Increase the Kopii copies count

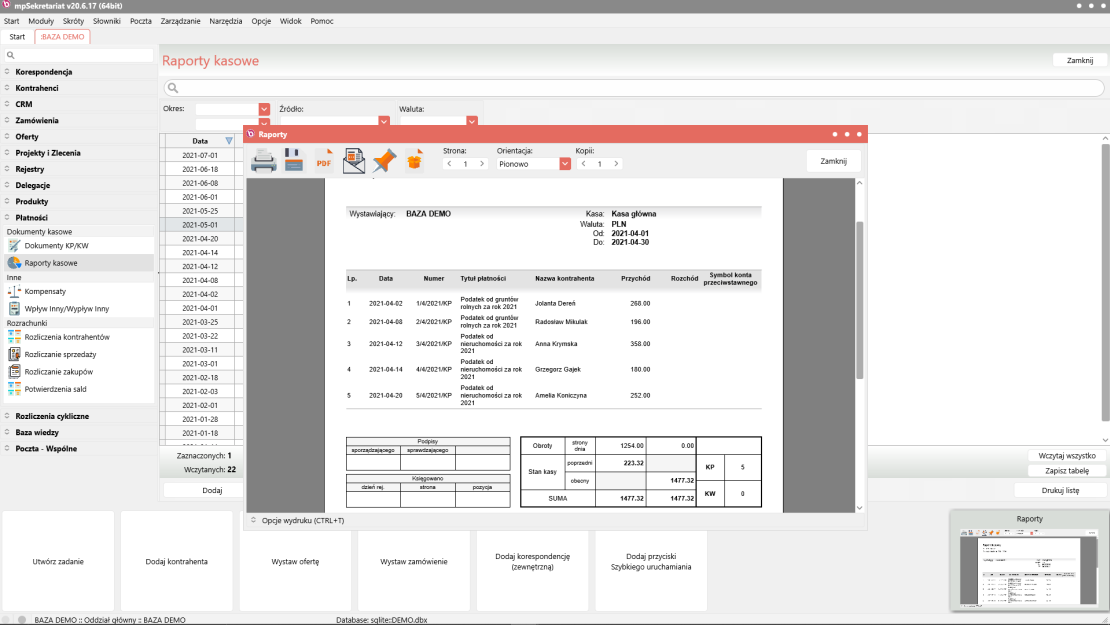(x=615, y=164)
